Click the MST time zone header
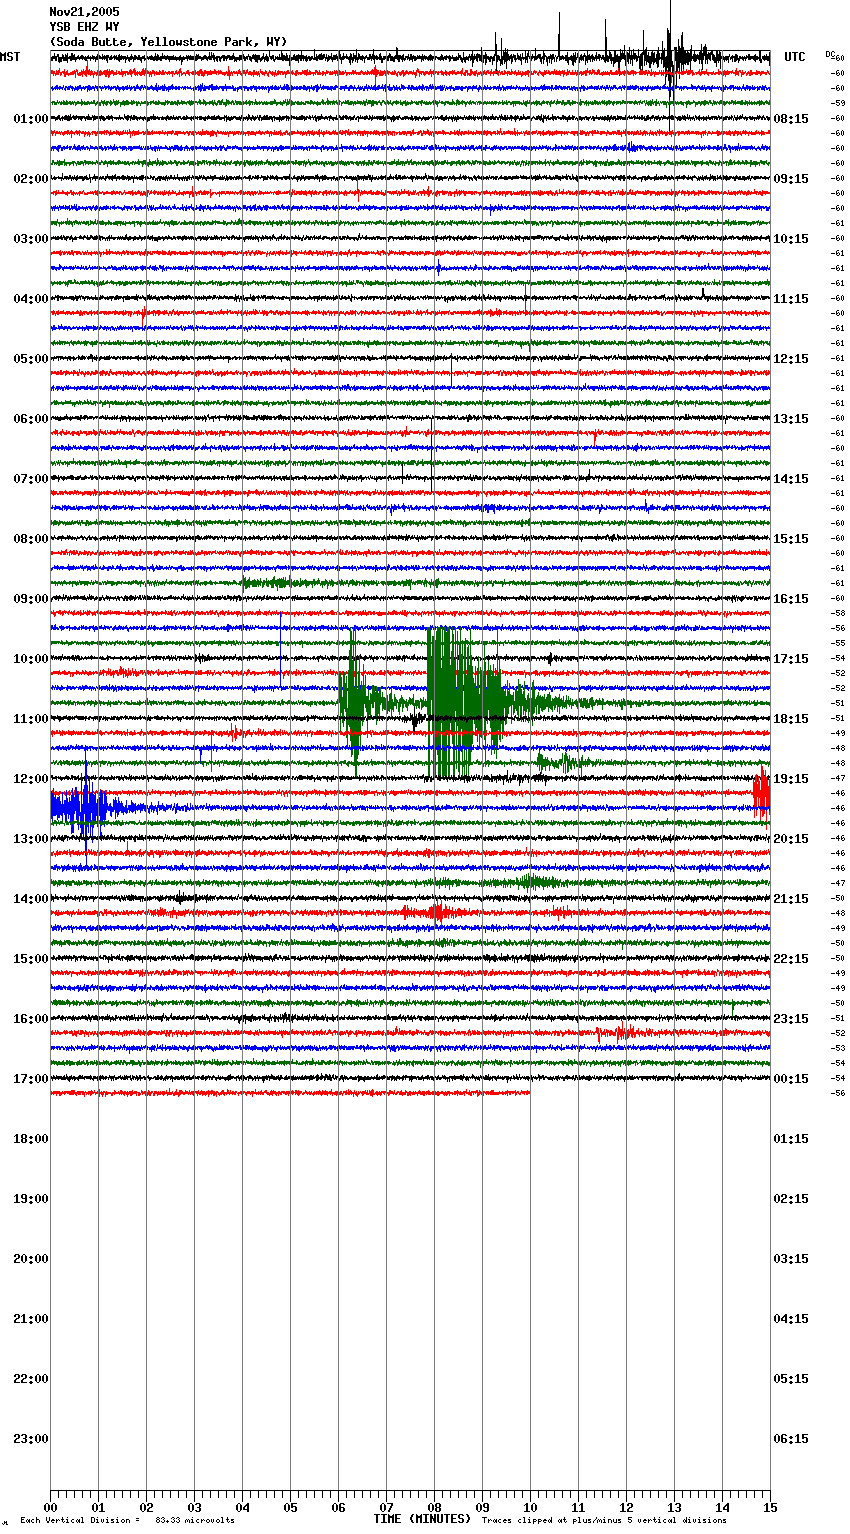Screen dimensions: 850x1534 [10, 57]
